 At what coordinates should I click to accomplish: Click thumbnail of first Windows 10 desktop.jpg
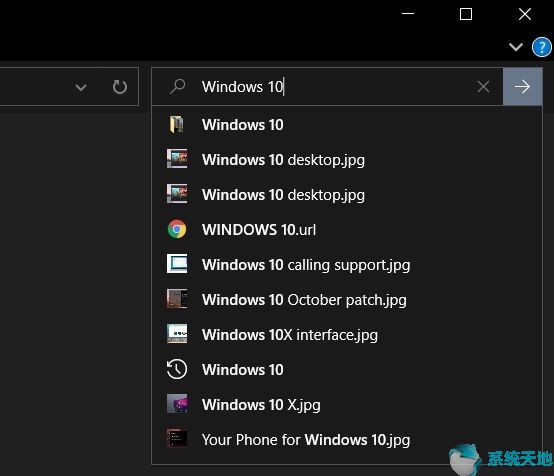[177, 159]
